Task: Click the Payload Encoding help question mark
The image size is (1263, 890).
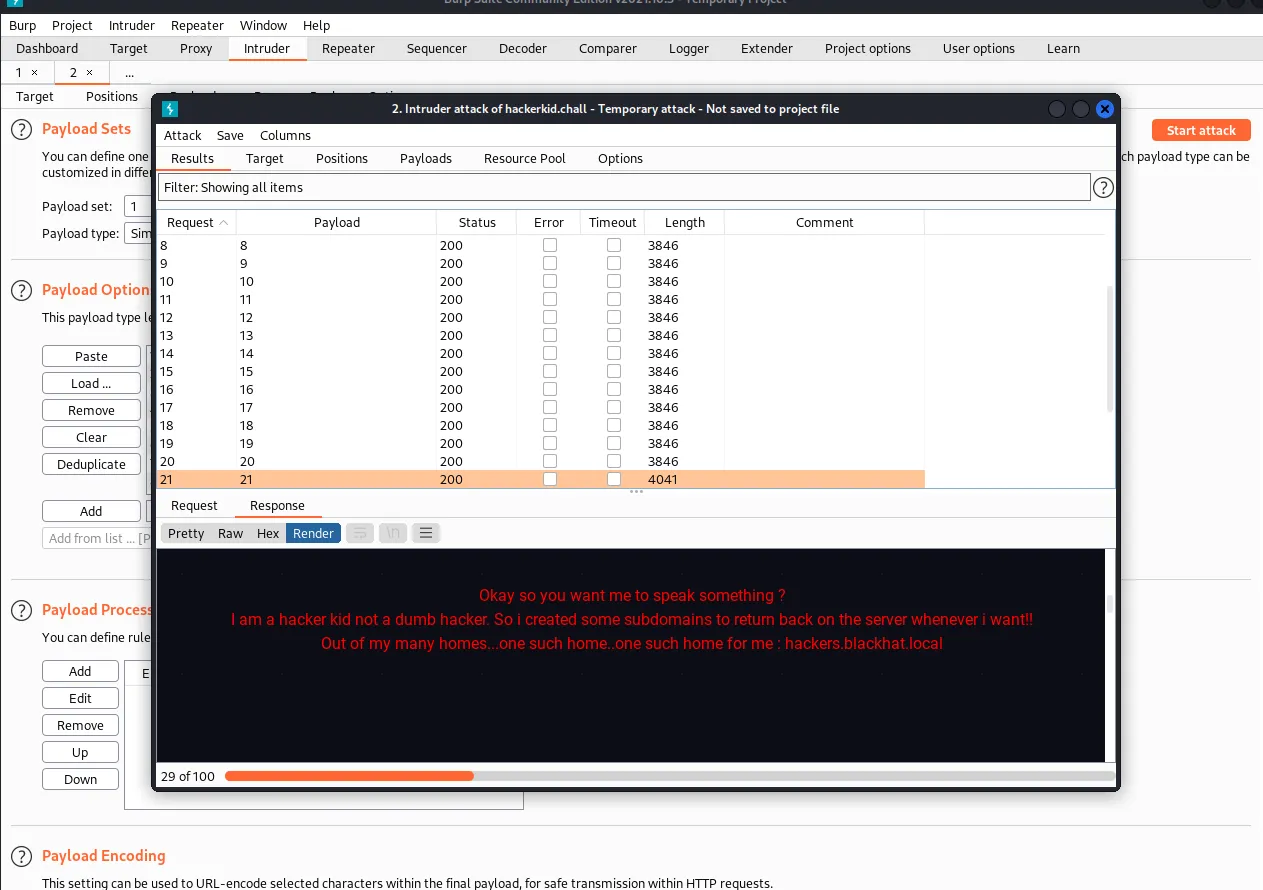Action: tap(20, 856)
